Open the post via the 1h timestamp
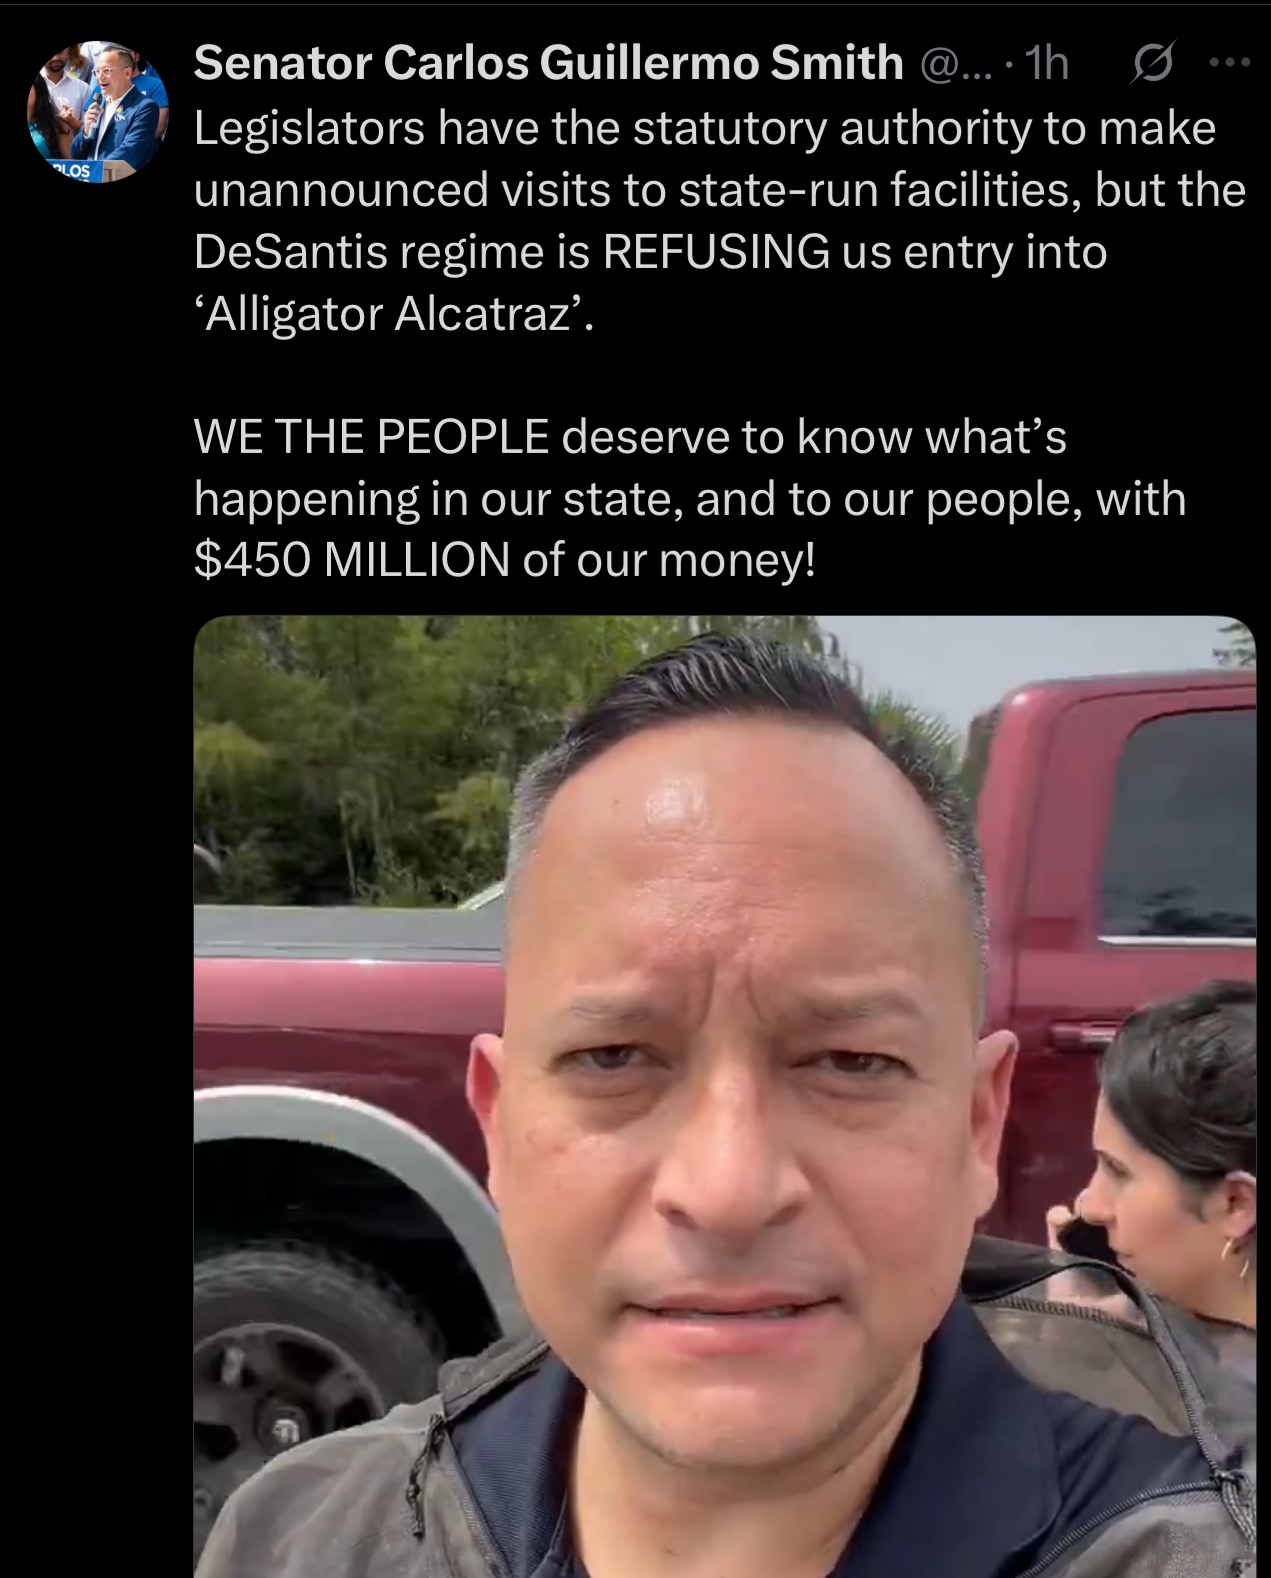Image resolution: width=1271 pixels, height=1578 pixels. click(x=1047, y=65)
